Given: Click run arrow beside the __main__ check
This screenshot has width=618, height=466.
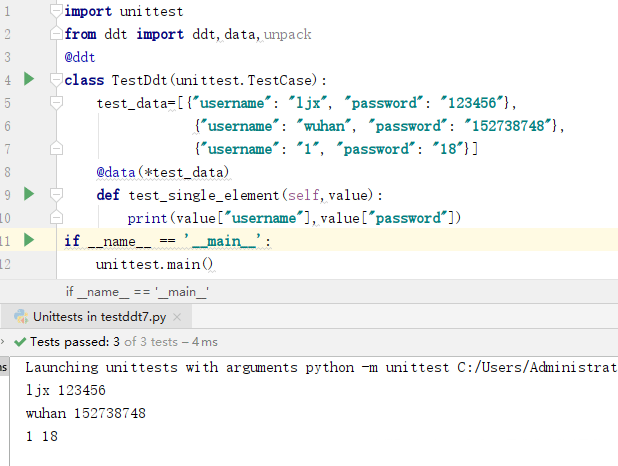Looking at the screenshot, I should click(29, 240).
